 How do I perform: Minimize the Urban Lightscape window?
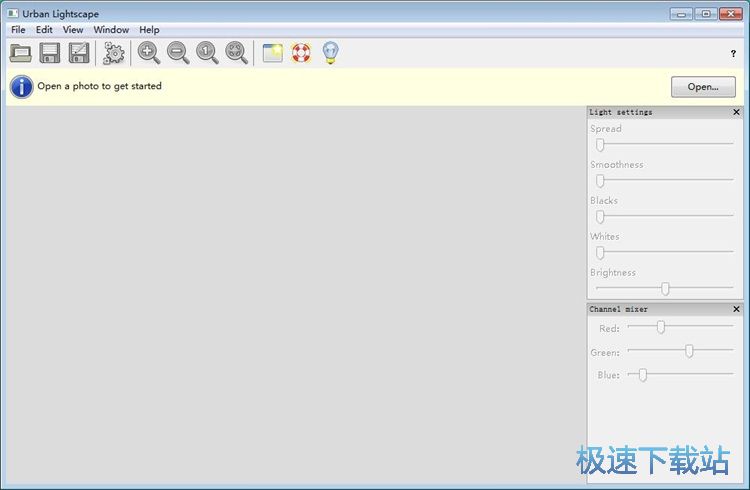click(x=681, y=14)
